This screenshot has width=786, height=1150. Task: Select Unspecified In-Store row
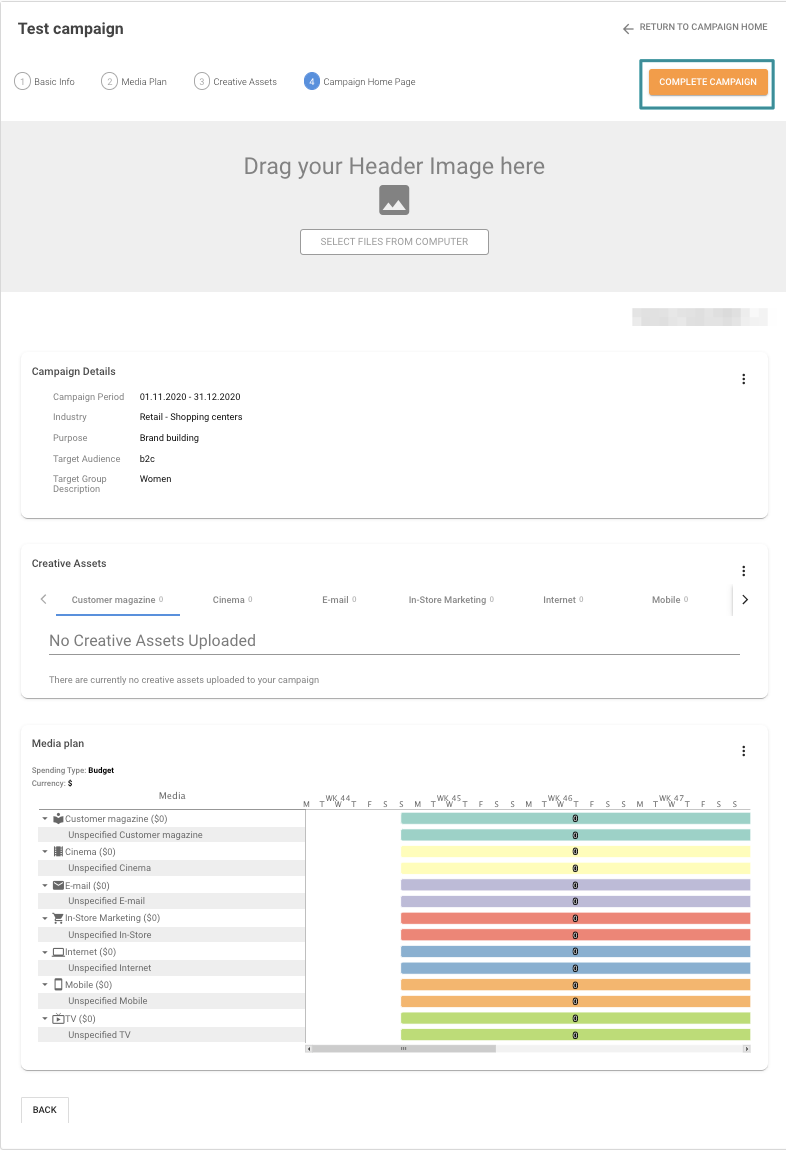click(x=172, y=935)
